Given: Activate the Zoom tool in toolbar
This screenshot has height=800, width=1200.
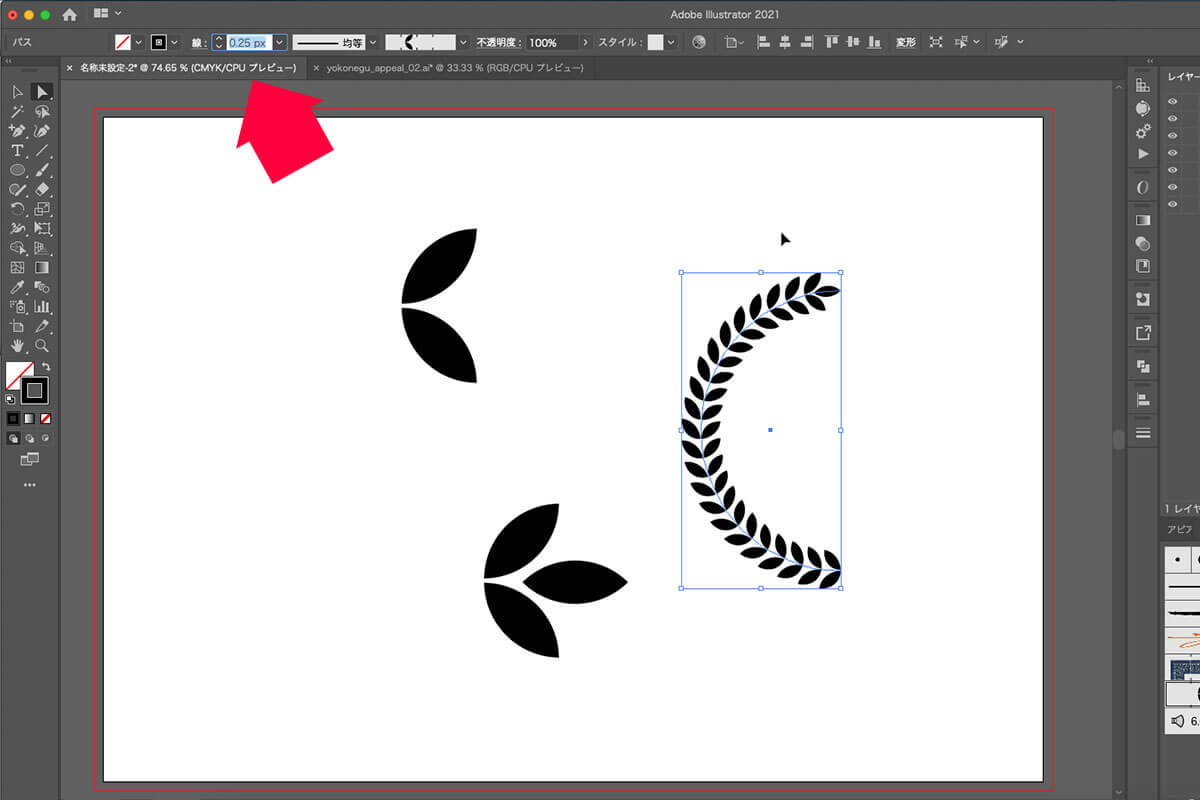Looking at the screenshot, I should coord(42,346).
